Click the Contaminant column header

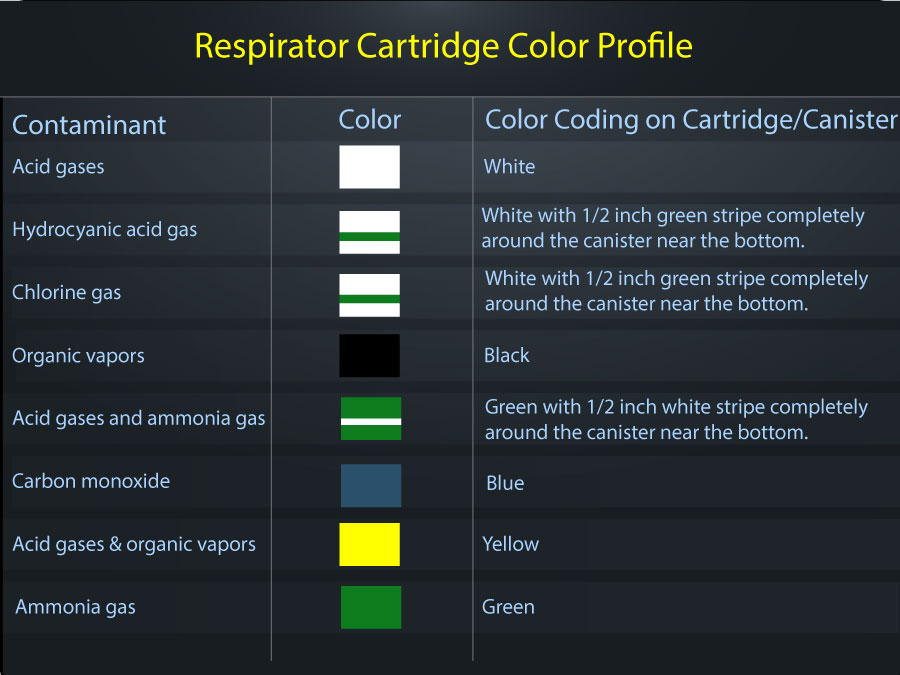pyautogui.click(x=89, y=125)
